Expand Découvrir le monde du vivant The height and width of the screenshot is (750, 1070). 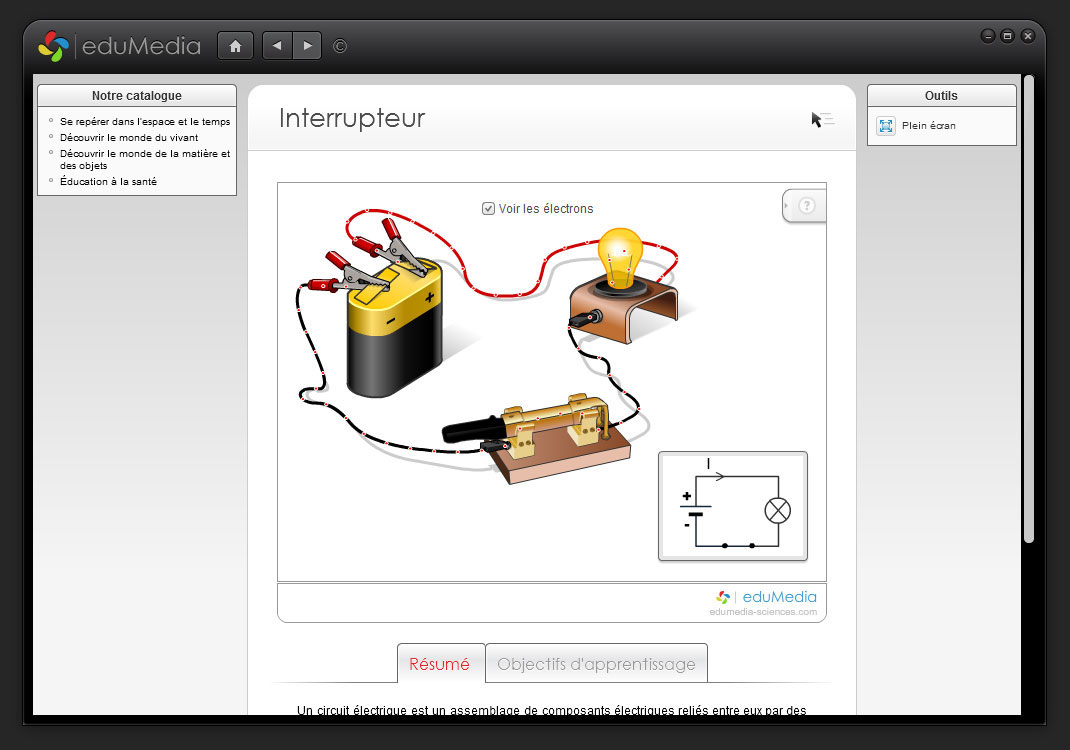129,137
